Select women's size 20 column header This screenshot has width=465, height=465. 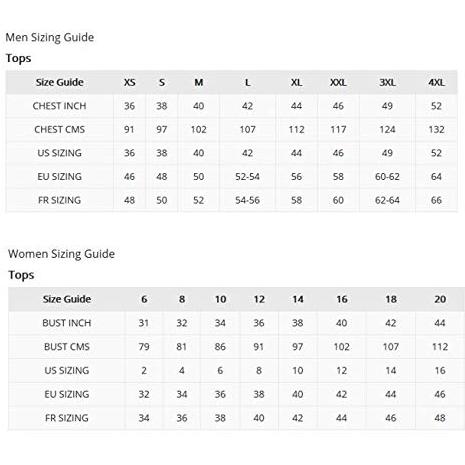440,299
